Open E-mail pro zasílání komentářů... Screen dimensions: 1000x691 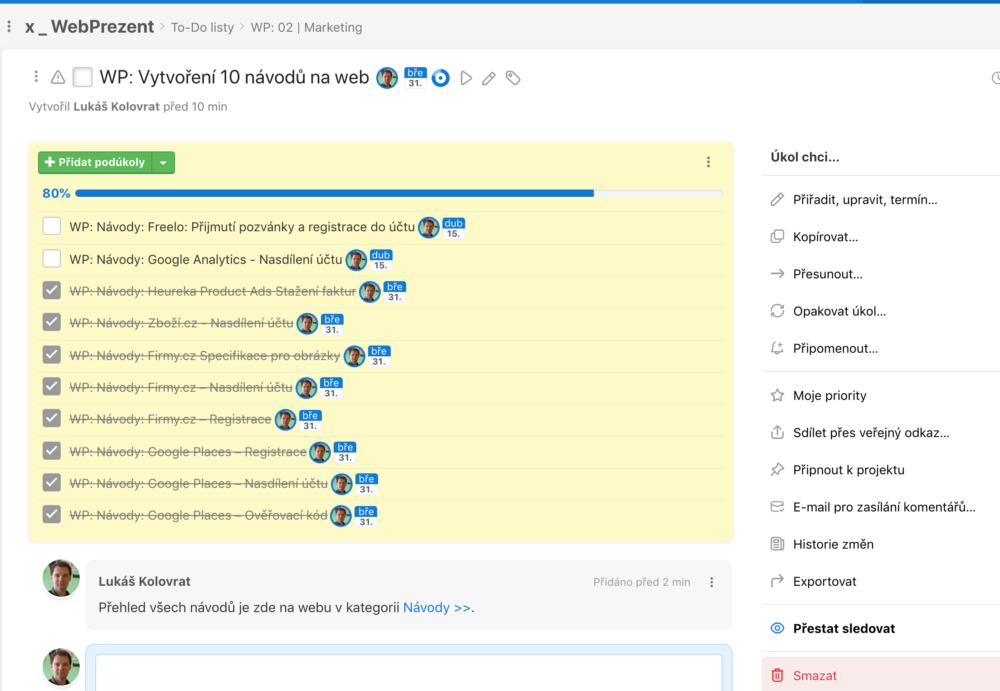tap(884, 507)
